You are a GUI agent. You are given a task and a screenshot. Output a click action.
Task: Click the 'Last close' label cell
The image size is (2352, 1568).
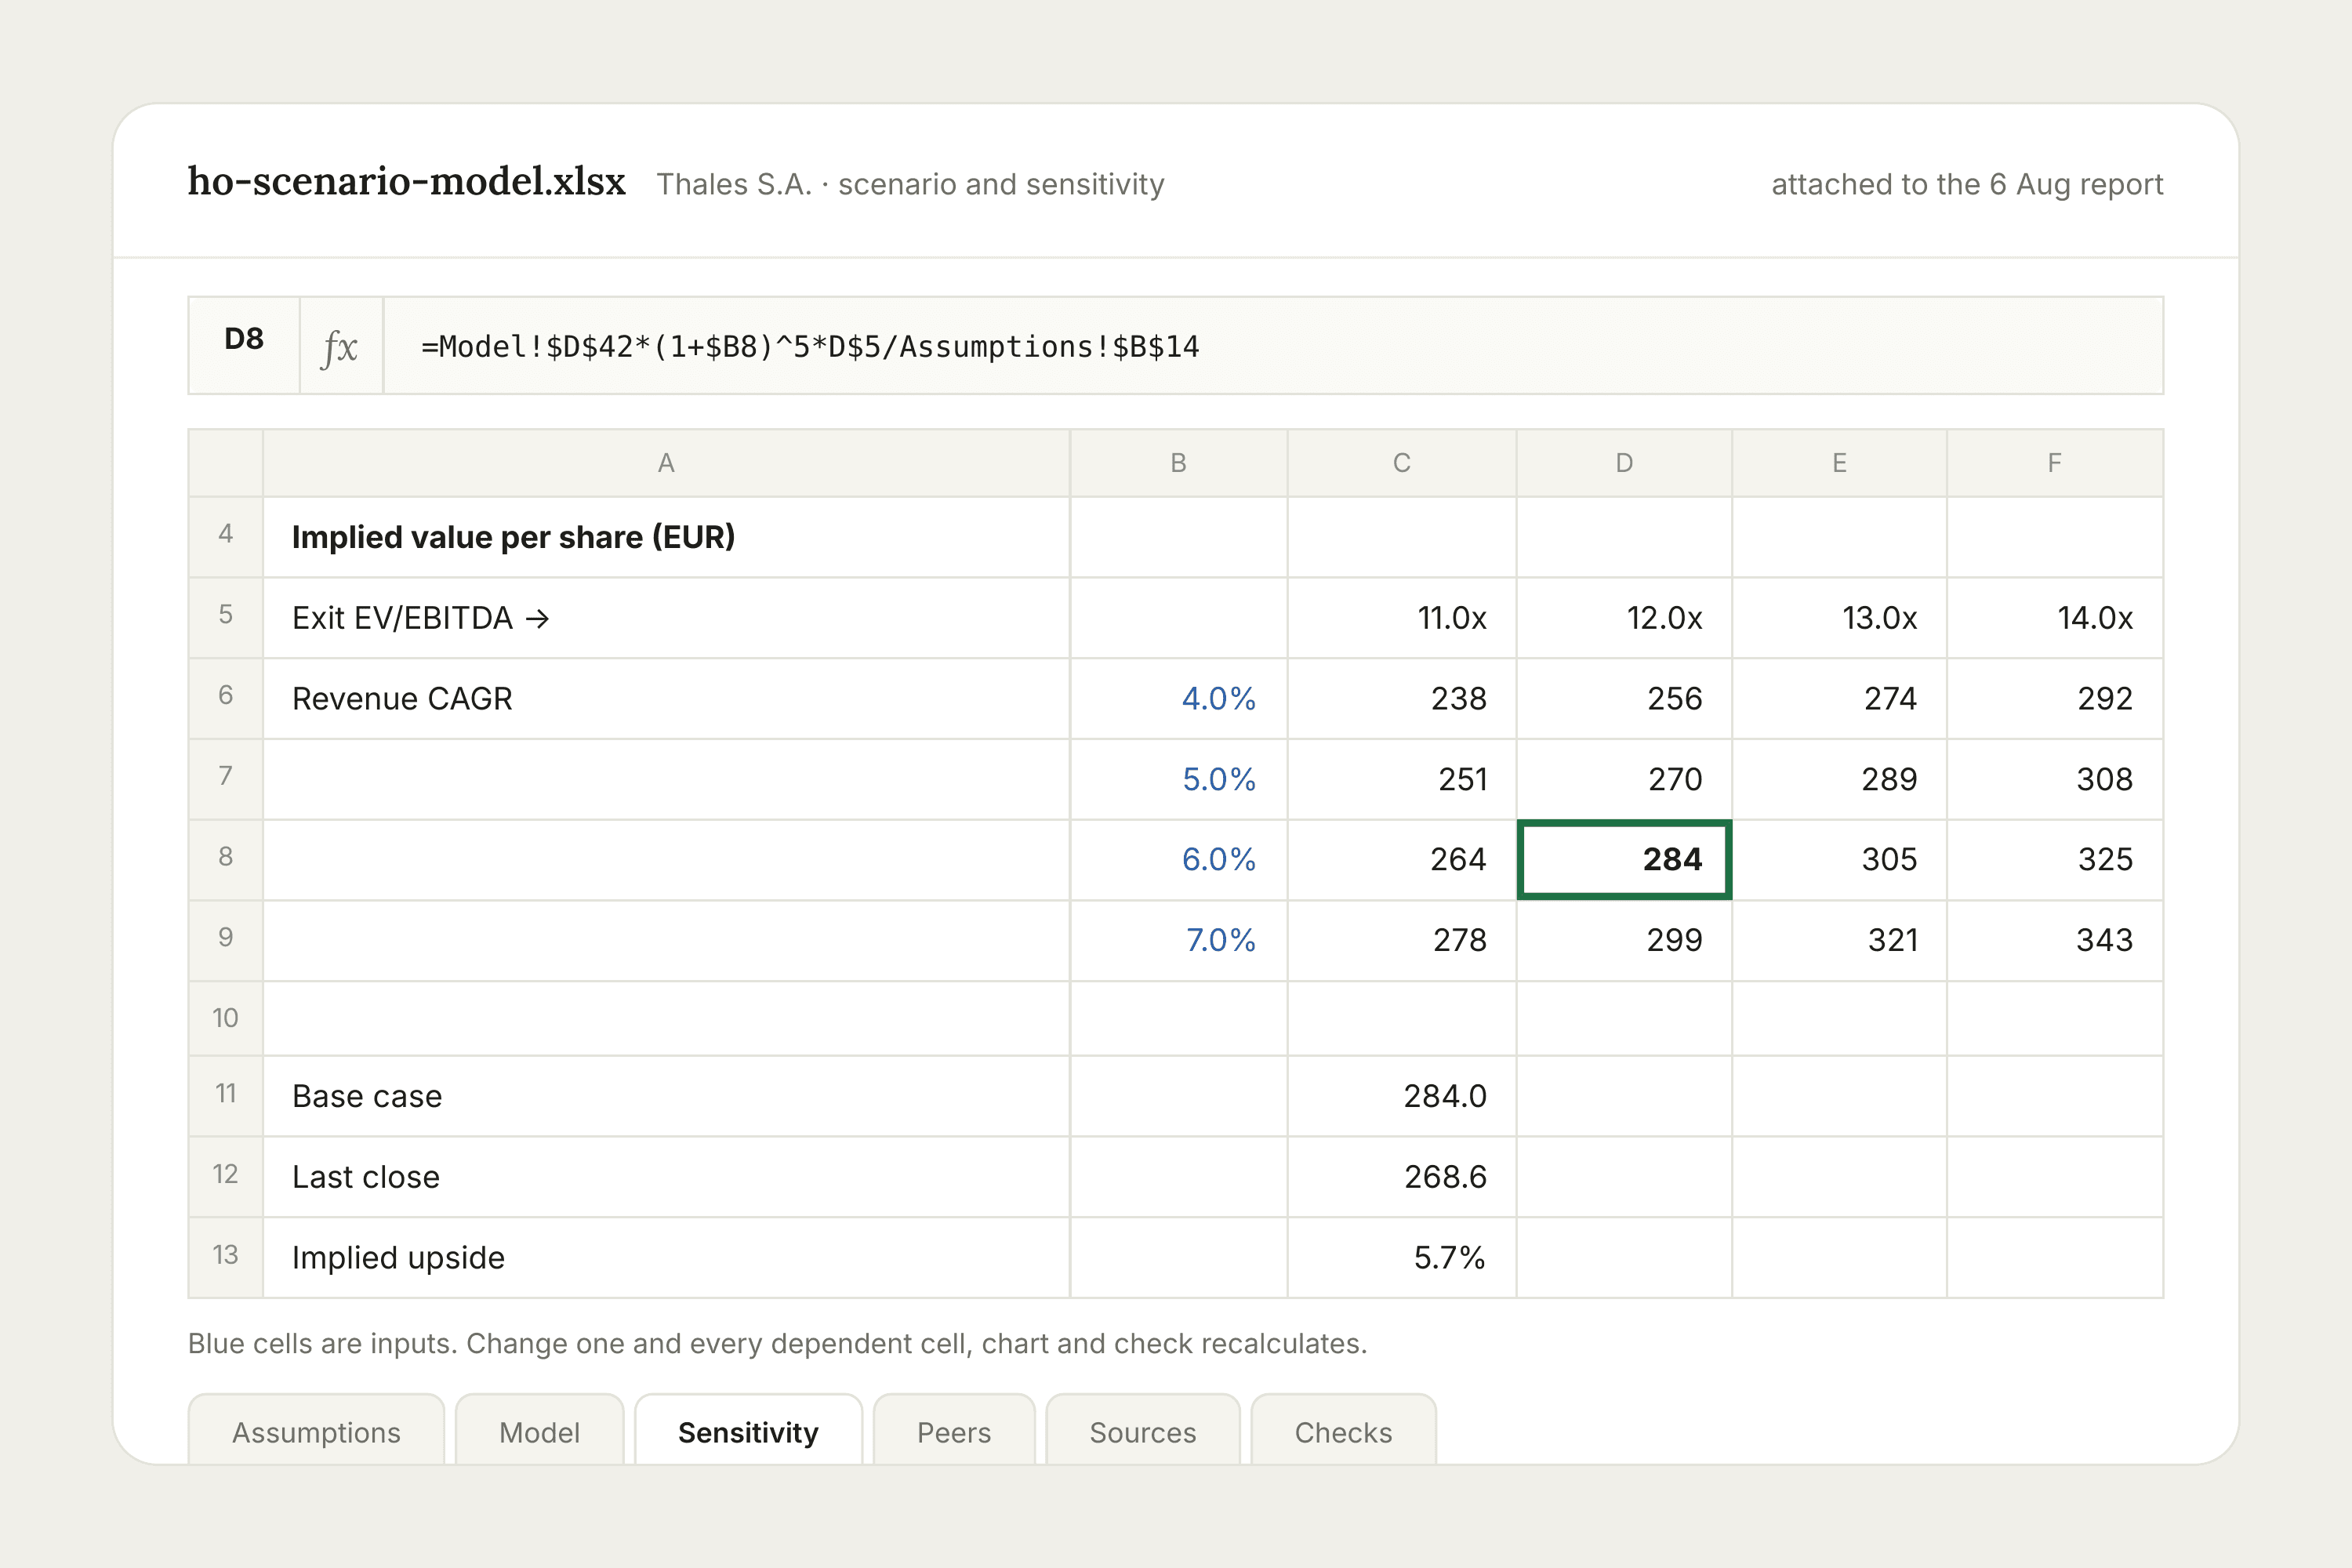(x=666, y=1177)
